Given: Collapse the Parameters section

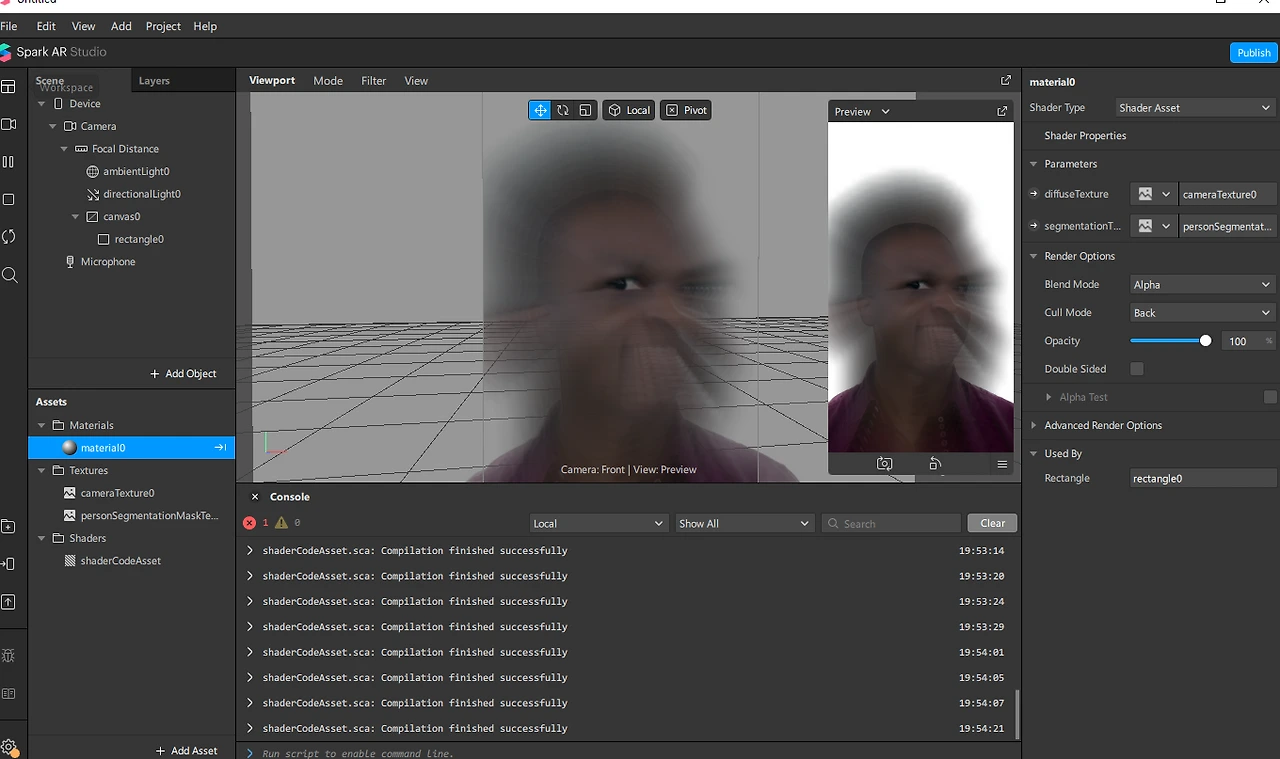Looking at the screenshot, I should click(1034, 164).
